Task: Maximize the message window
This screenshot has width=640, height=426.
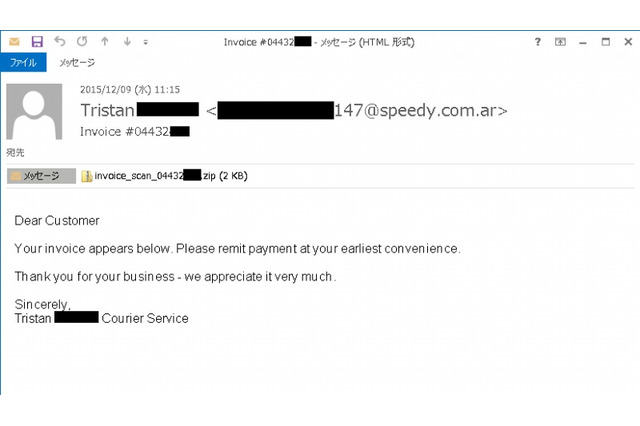Action: pyautogui.click(x=606, y=42)
